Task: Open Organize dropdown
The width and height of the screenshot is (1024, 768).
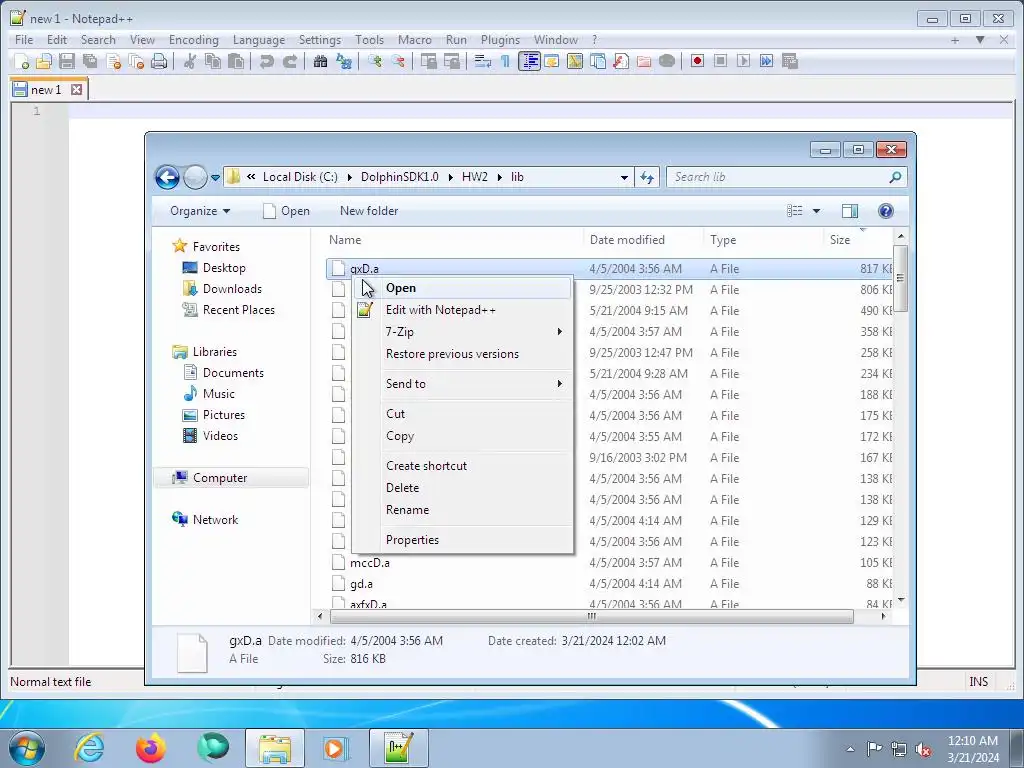Action: pyautogui.click(x=200, y=211)
